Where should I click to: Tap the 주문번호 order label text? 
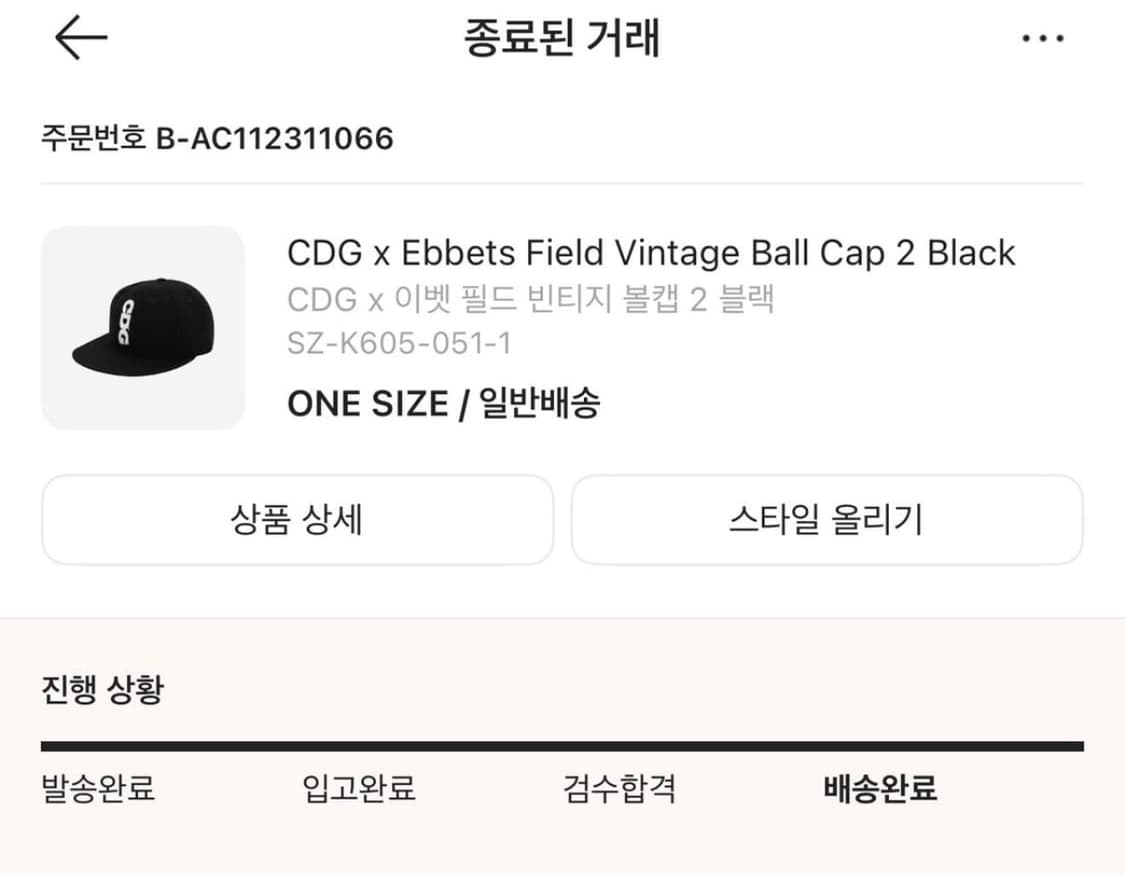pyautogui.click(x=95, y=138)
